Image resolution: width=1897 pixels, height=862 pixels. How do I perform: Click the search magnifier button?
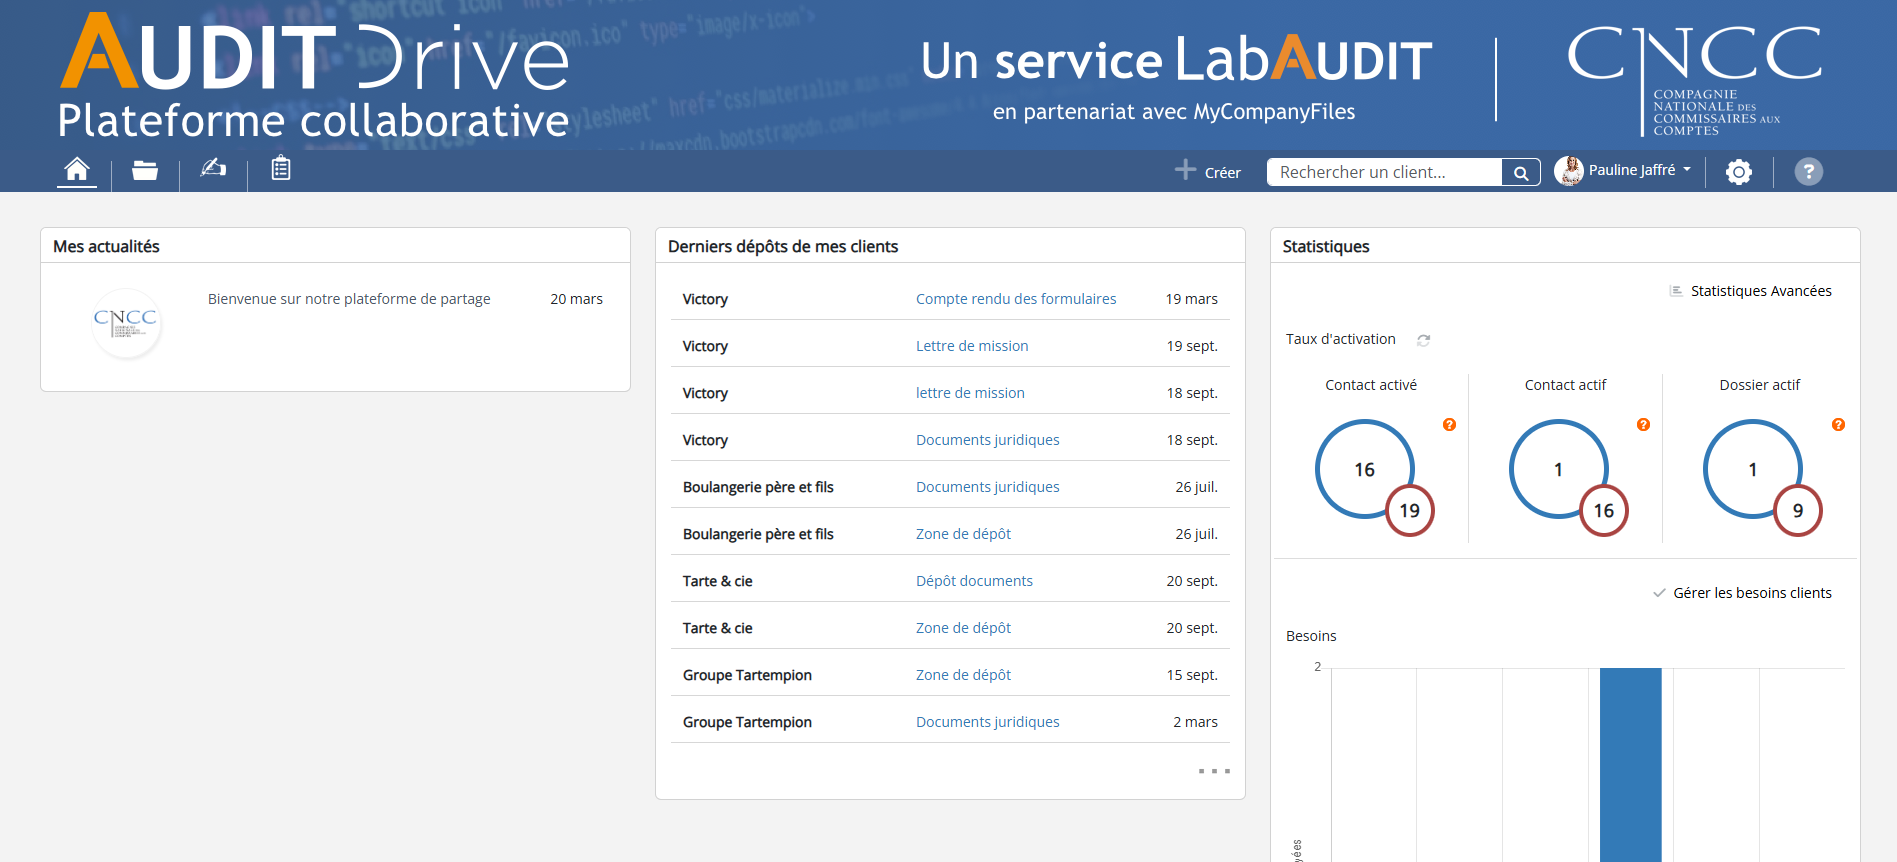pos(1521,172)
